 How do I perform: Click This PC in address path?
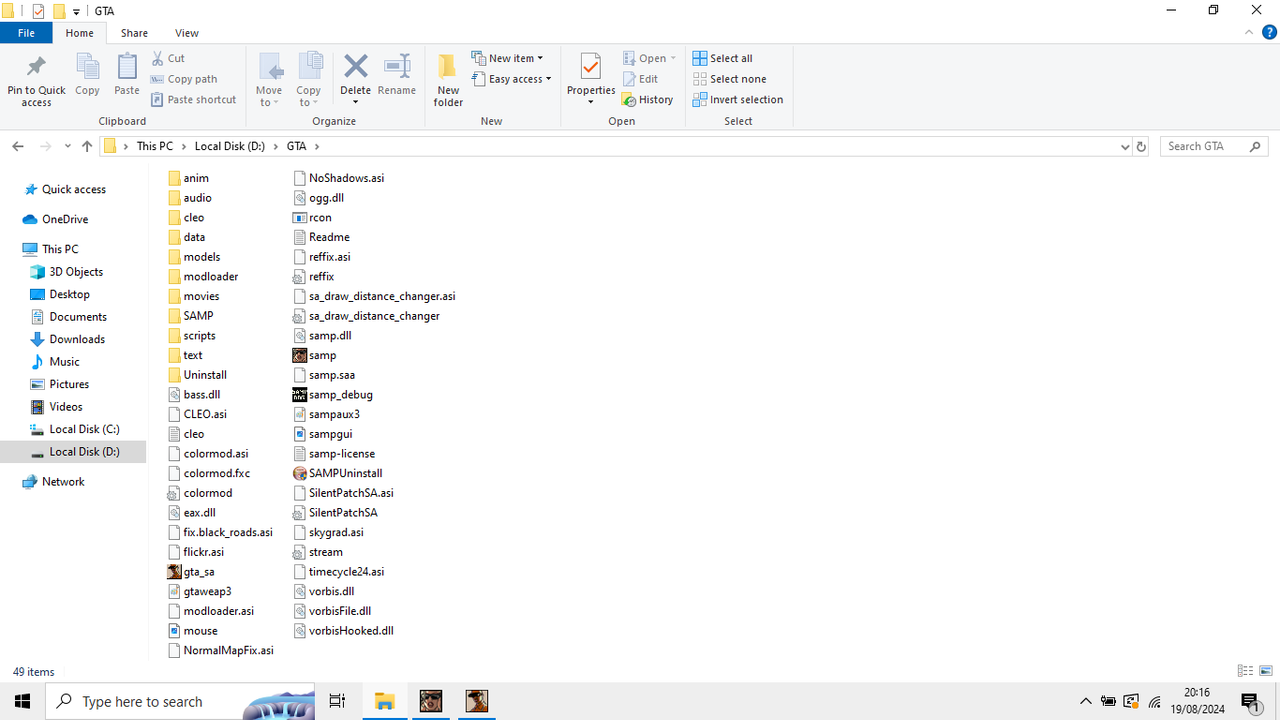pyautogui.click(x=155, y=146)
